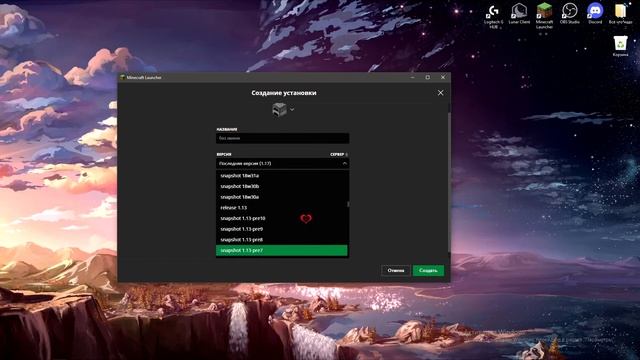Viewport: 640px width, 360px height.
Task: Select snapshot 1.13-pre8 version
Action: [282, 240]
